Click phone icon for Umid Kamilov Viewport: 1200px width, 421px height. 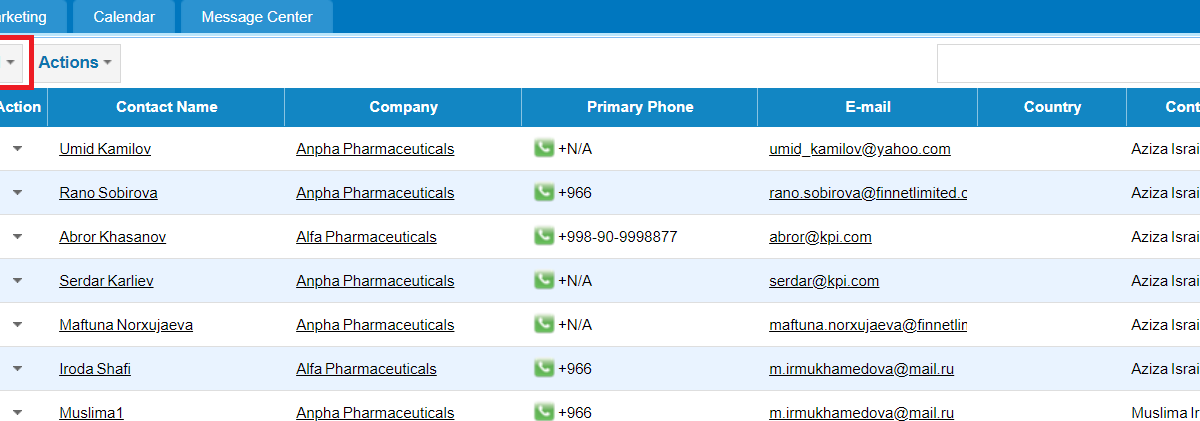544,148
